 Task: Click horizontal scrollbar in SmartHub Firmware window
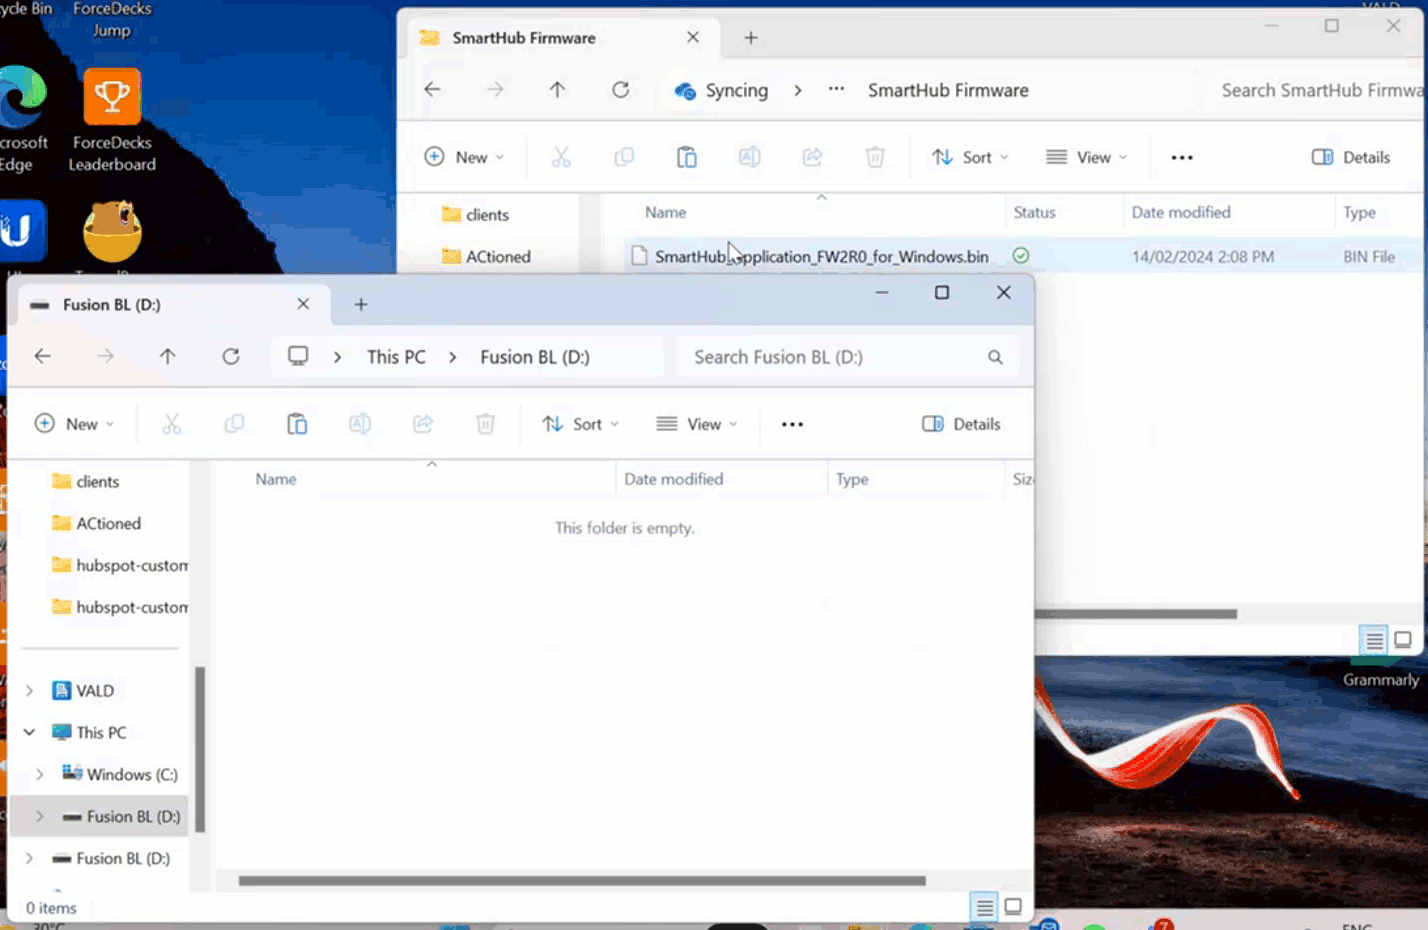1137,614
